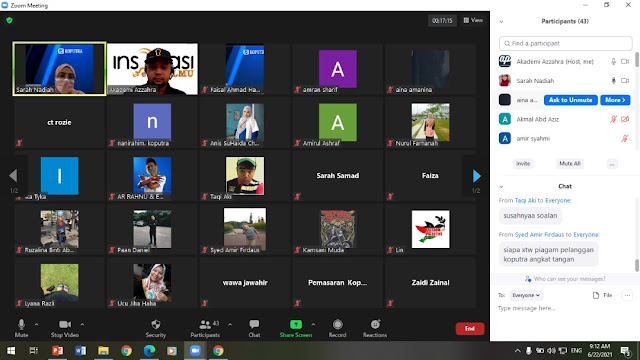Image resolution: width=640 pixels, height=360 pixels.
Task: Expand arrow next to Participants
Action: coord(230,324)
